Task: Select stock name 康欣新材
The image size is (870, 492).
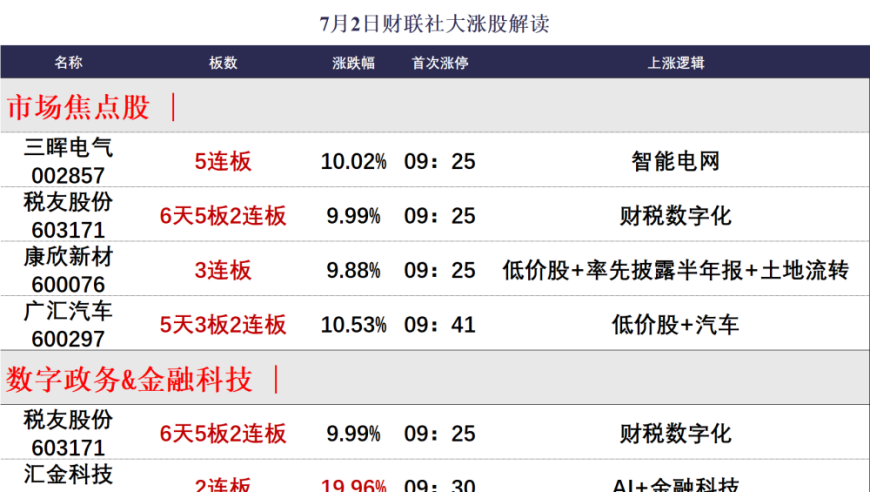Action: (x=68, y=256)
